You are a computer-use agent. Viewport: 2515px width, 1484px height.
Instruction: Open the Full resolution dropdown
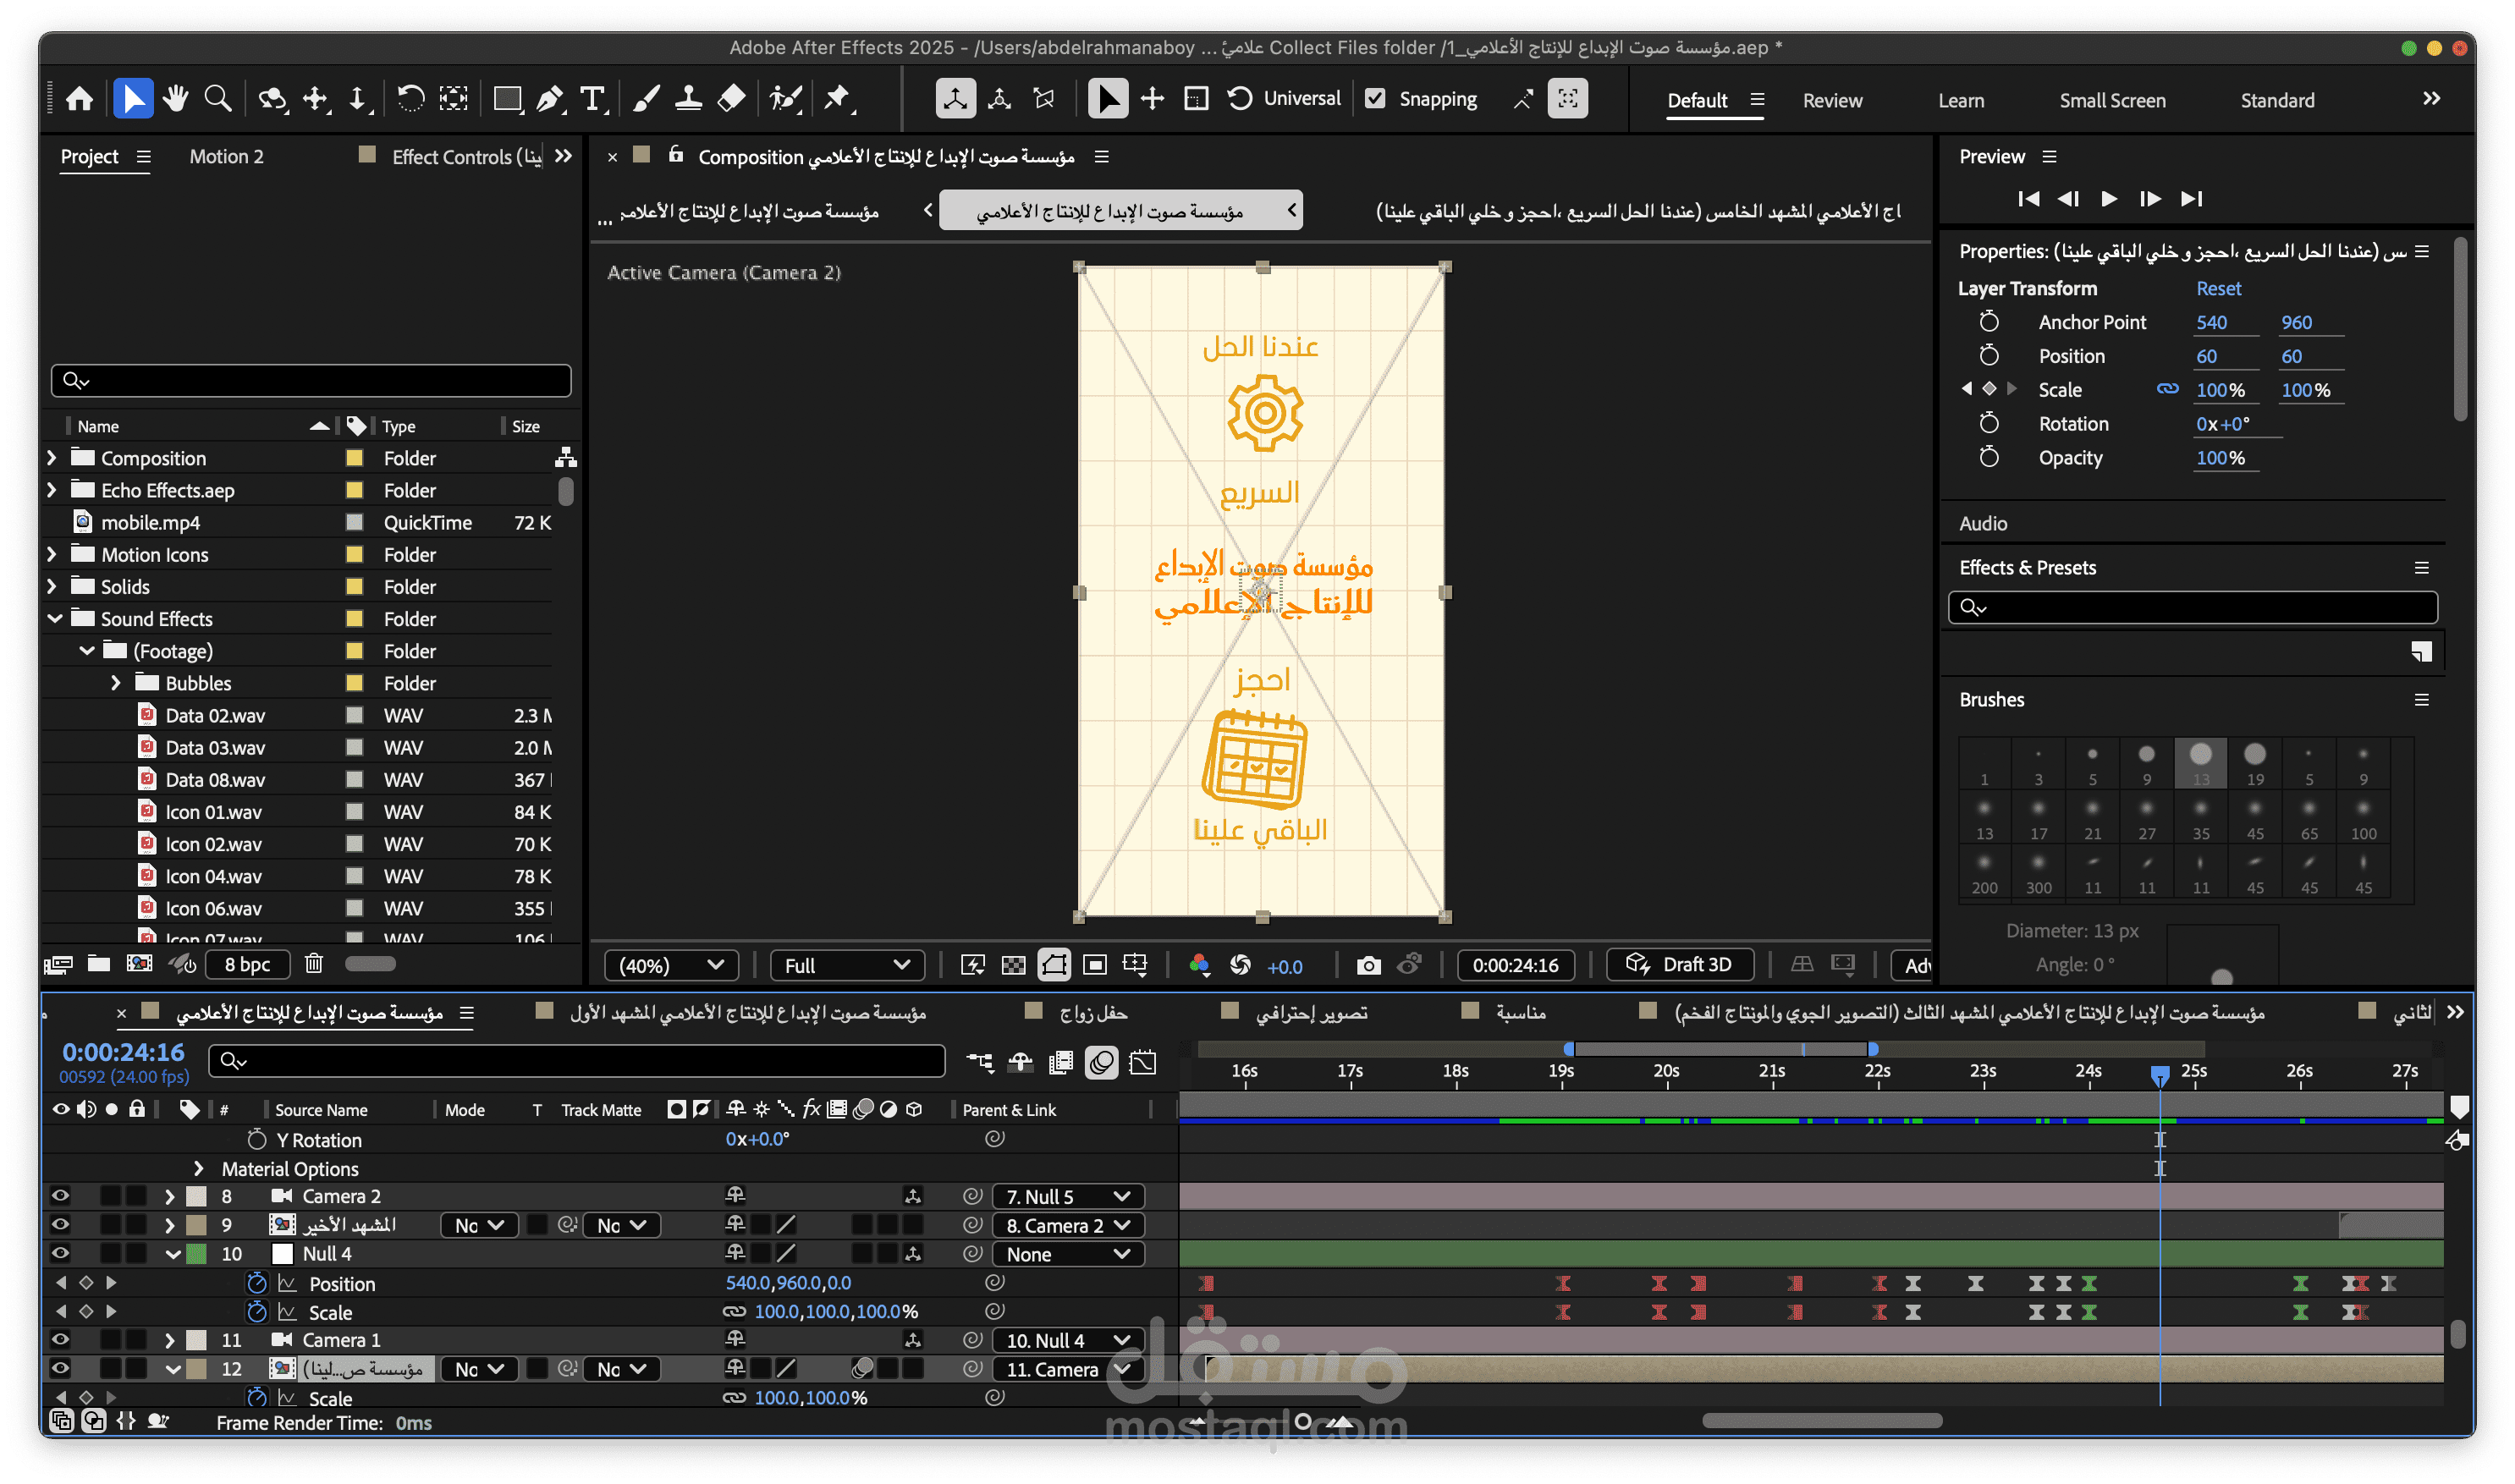[x=846, y=965]
